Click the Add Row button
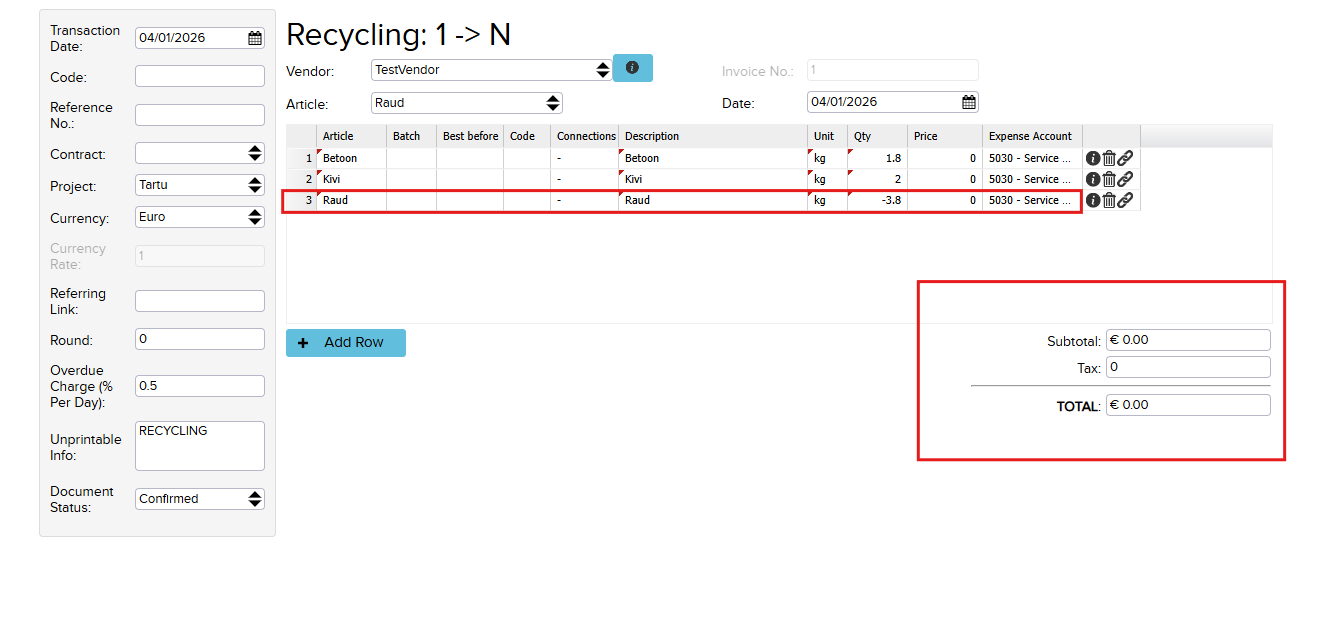The height and width of the screenshot is (631, 1318). click(346, 343)
